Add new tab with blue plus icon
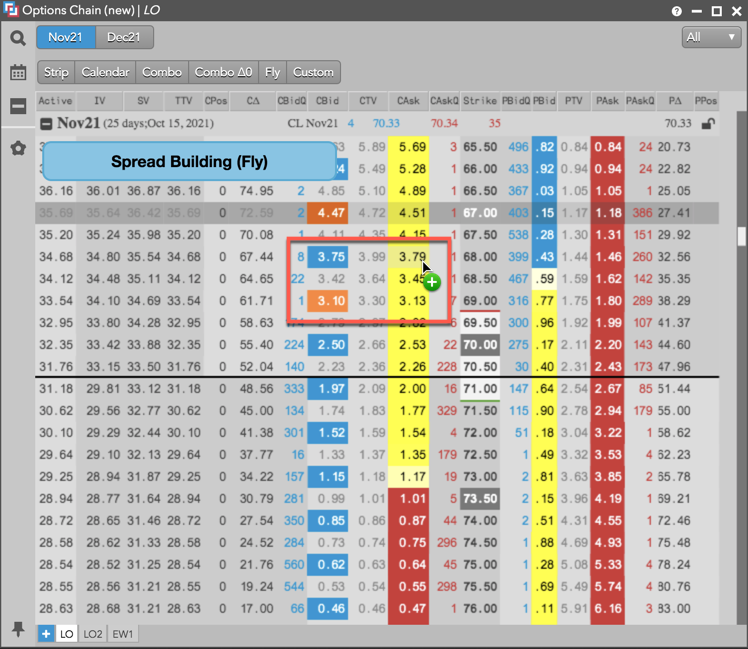This screenshot has height=649, width=748. tap(46, 634)
